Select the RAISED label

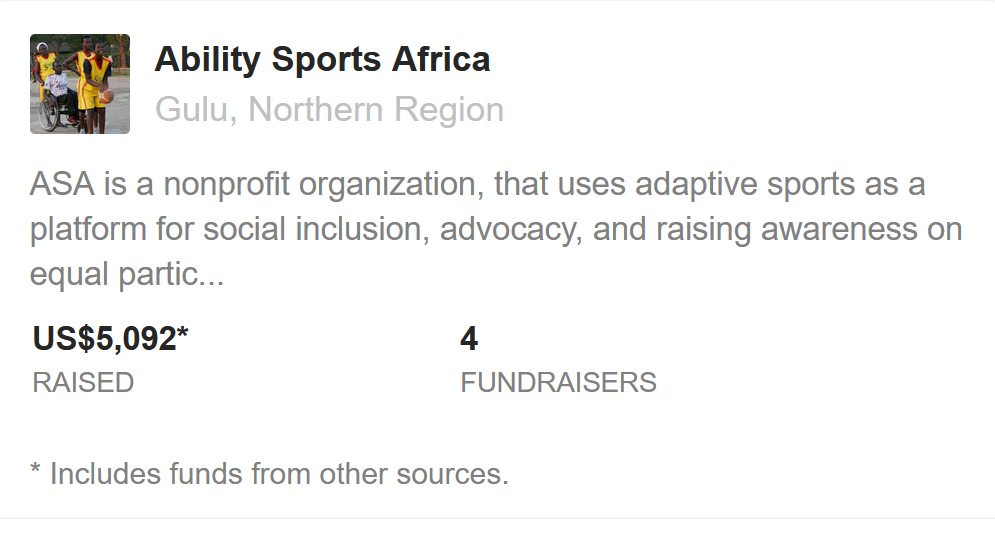click(83, 383)
